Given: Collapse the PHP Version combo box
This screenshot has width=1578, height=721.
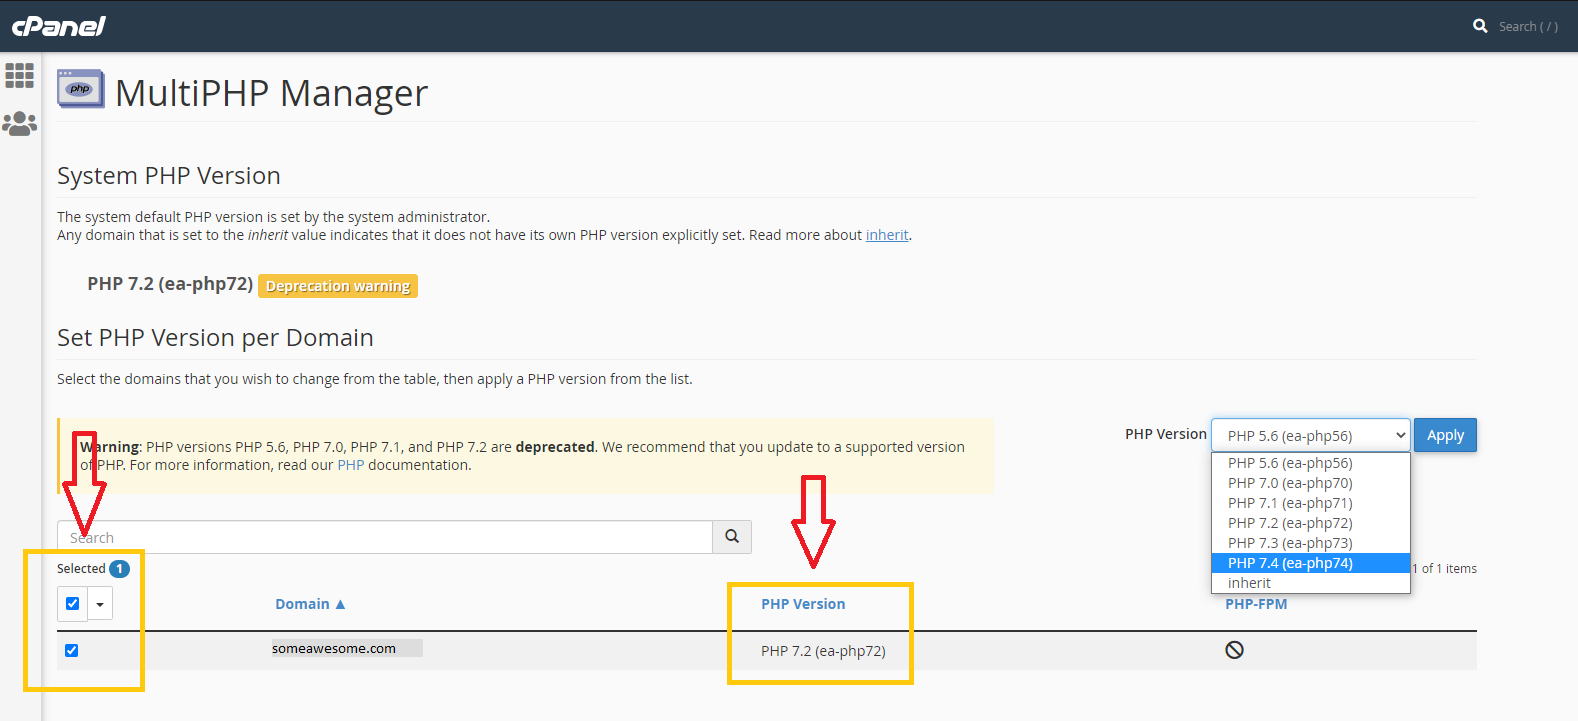Looking at the screenshot, I should pos(1310,436).
